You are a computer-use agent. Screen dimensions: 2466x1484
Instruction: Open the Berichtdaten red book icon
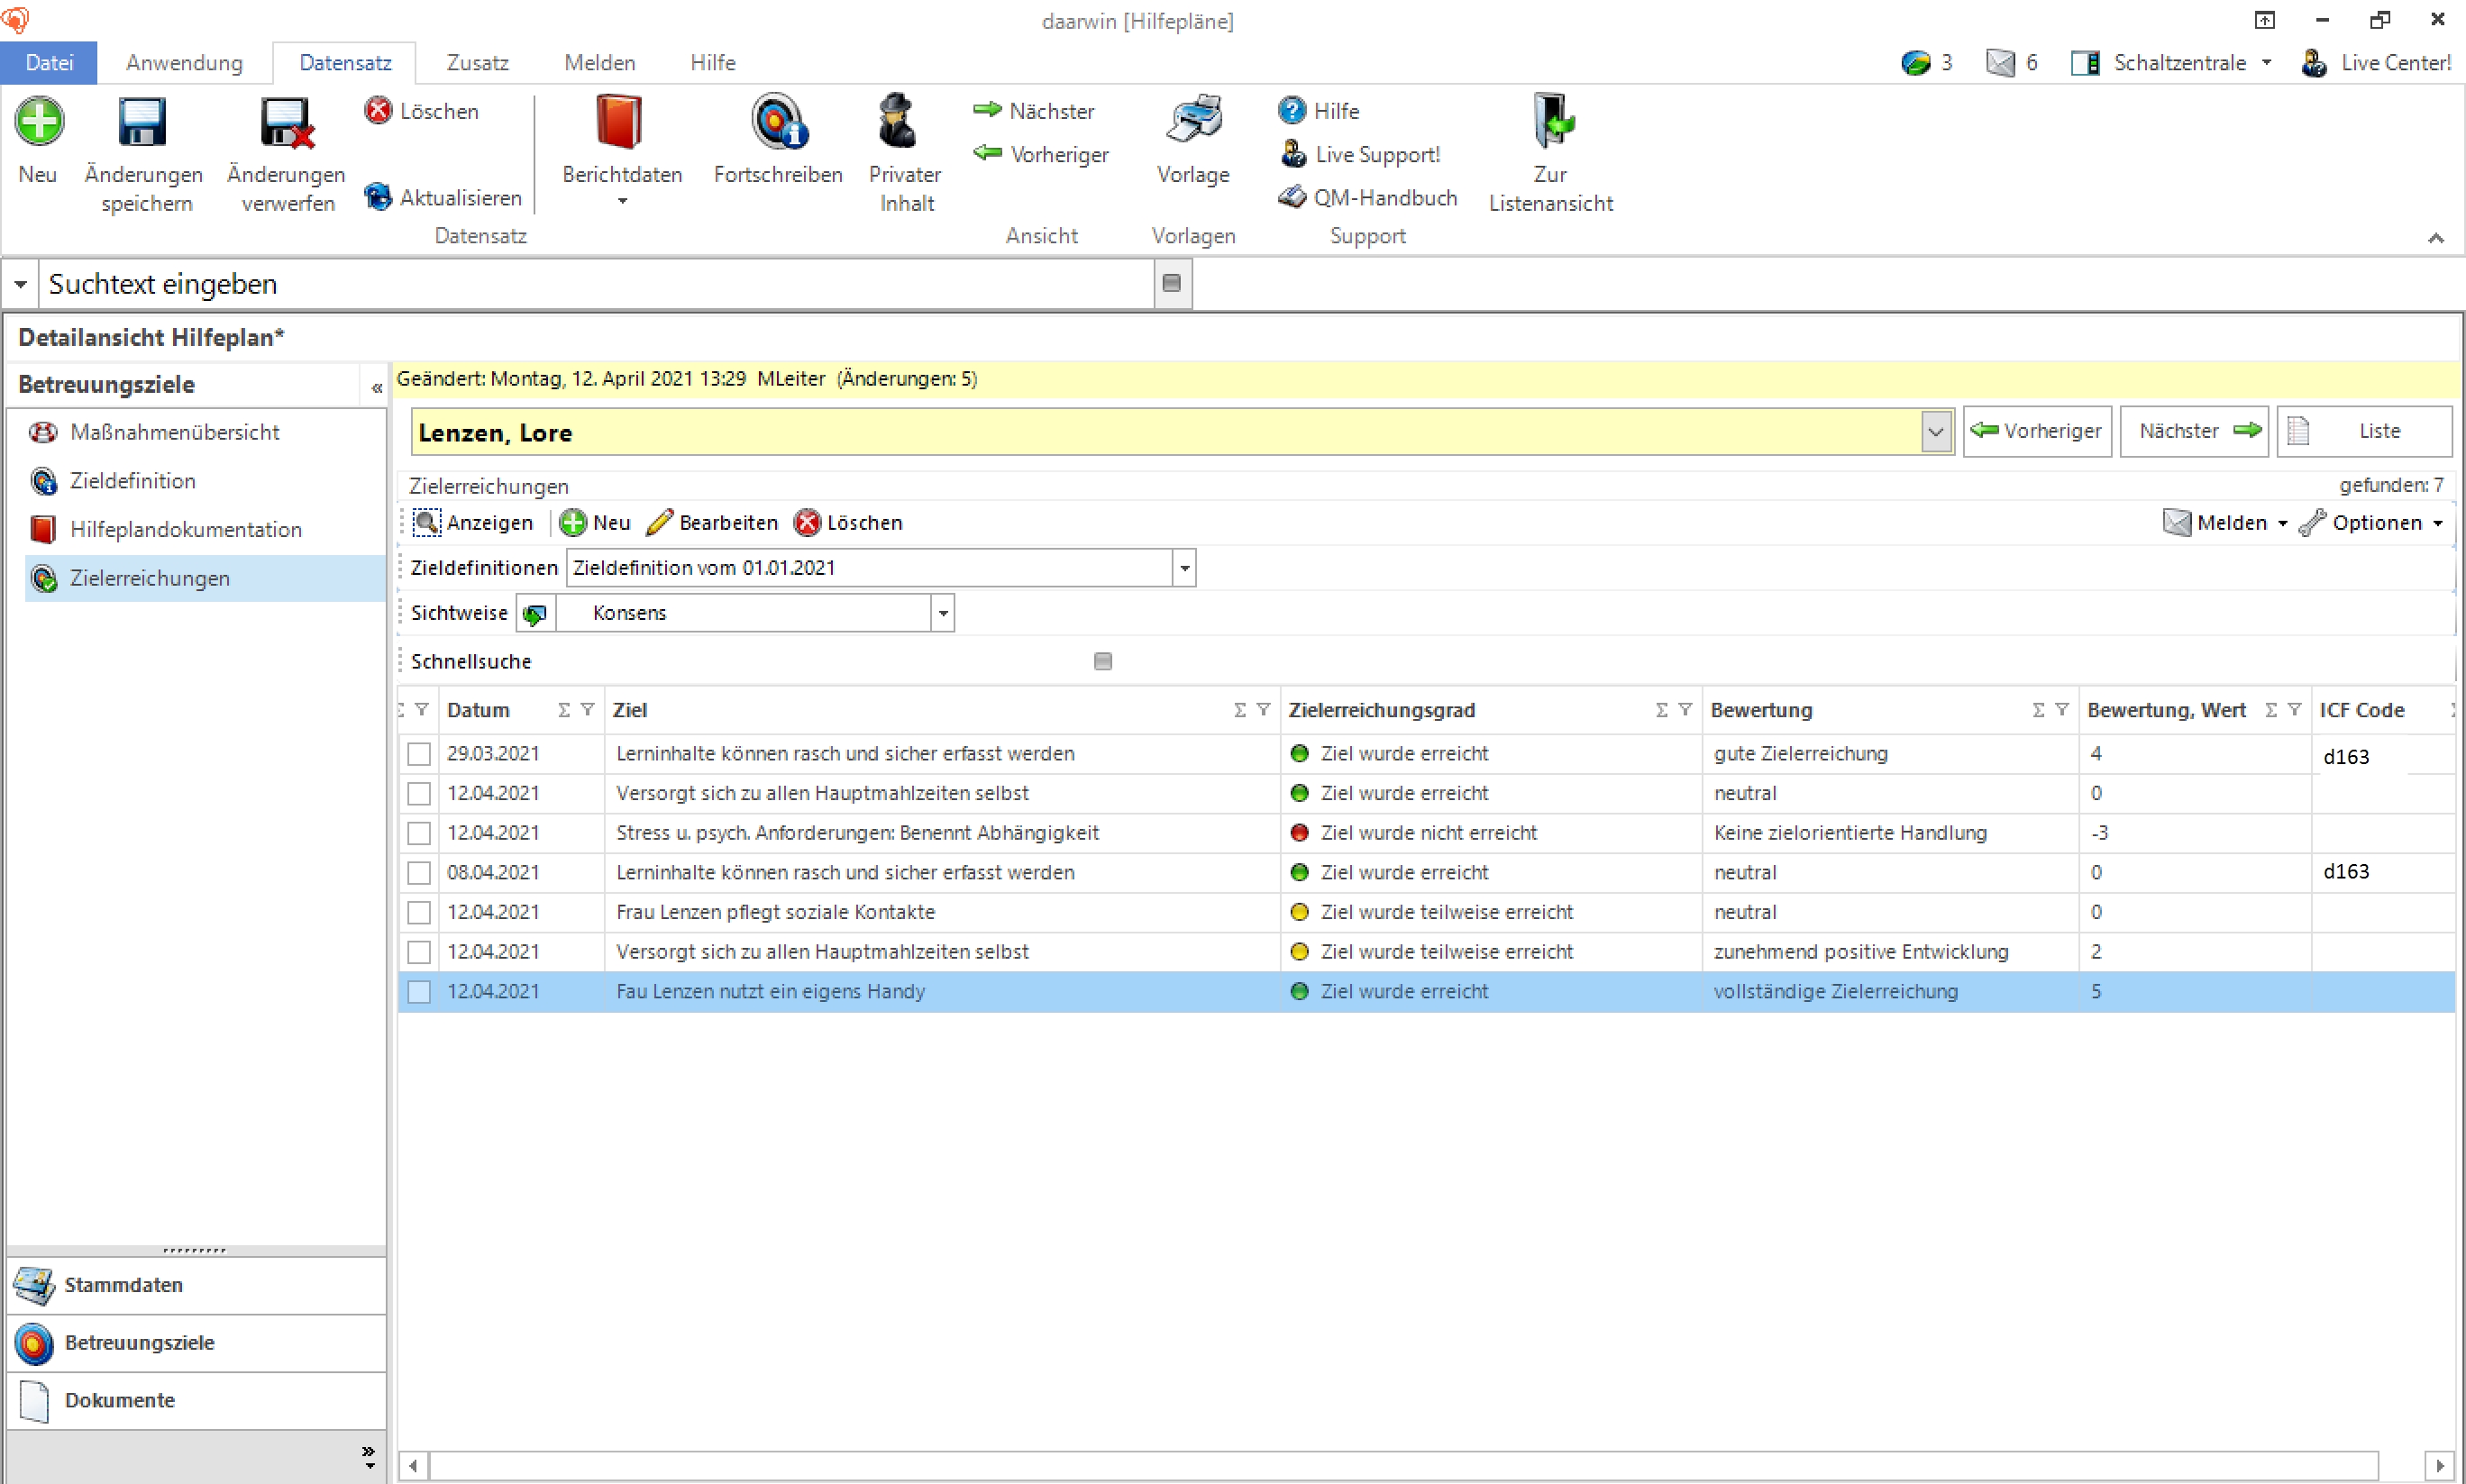pos(620,122)
